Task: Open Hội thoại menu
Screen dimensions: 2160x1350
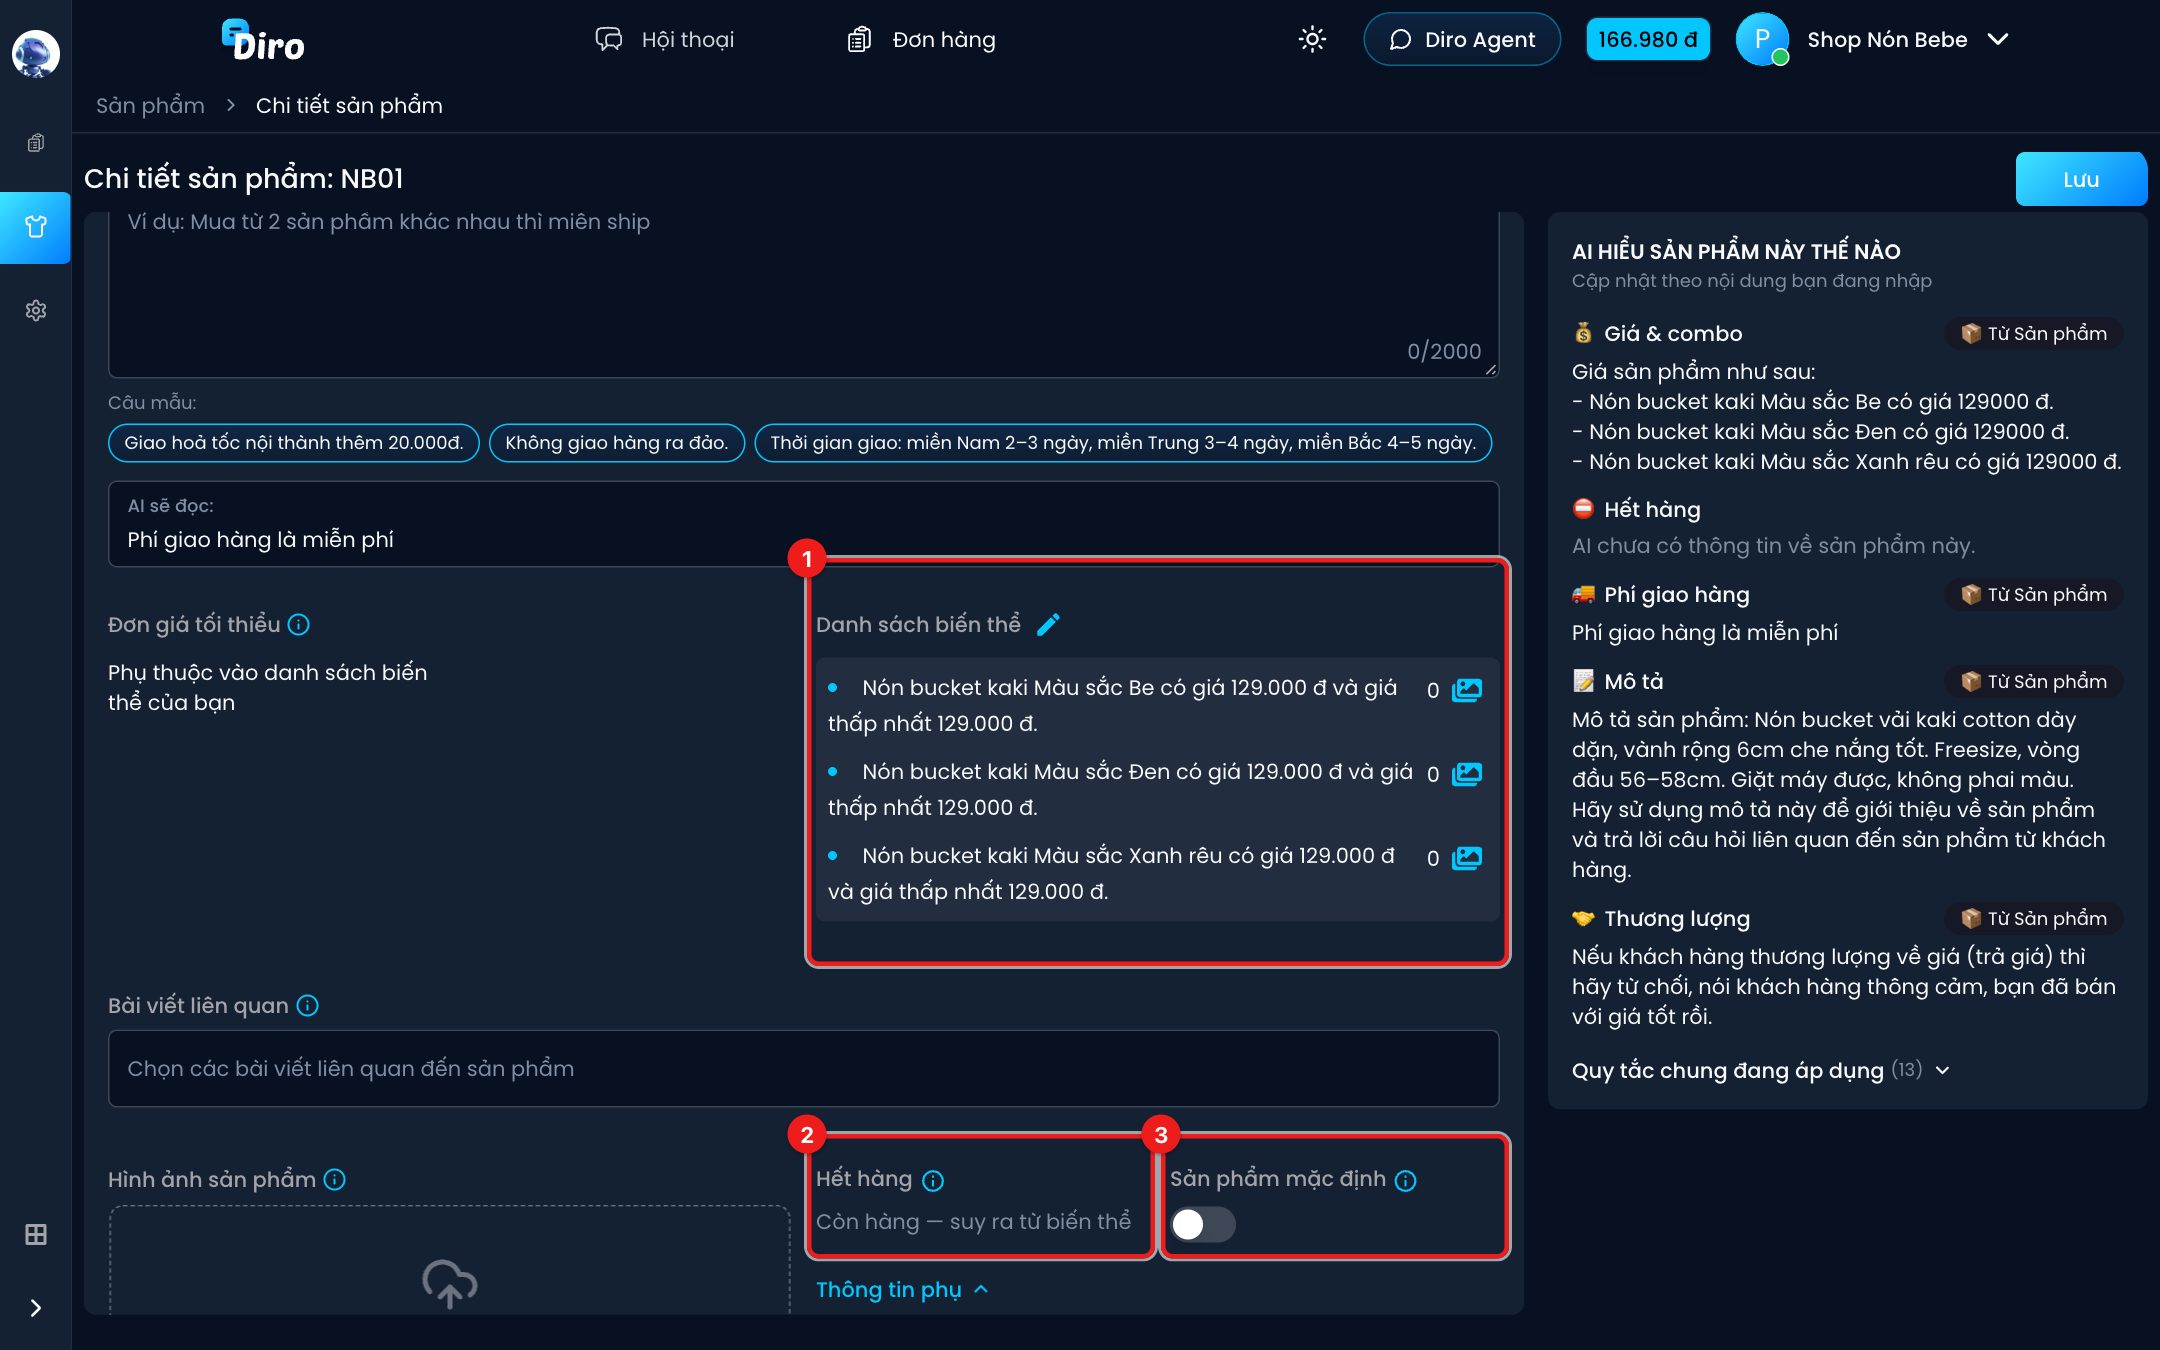Action: click(x=665, y=39)
